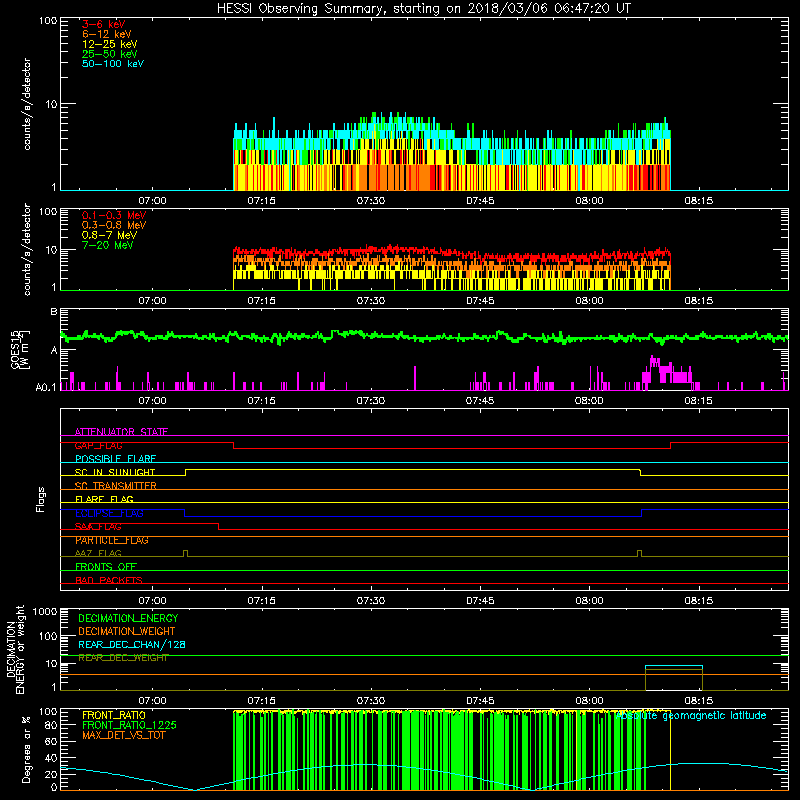Click the 0.1-0.3 MeV legend entry
Image resolution: width=800 pixels, height=800 pixels.
pyautogui.click(x=114, y=215)
